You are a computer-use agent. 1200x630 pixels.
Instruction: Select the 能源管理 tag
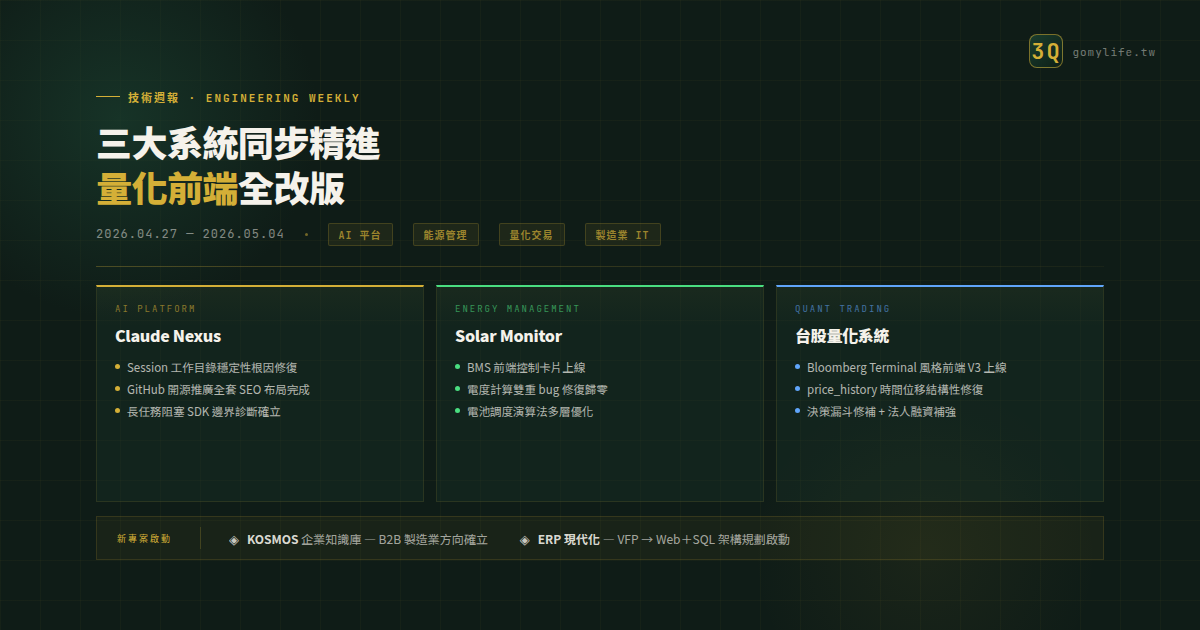[445, 235]
